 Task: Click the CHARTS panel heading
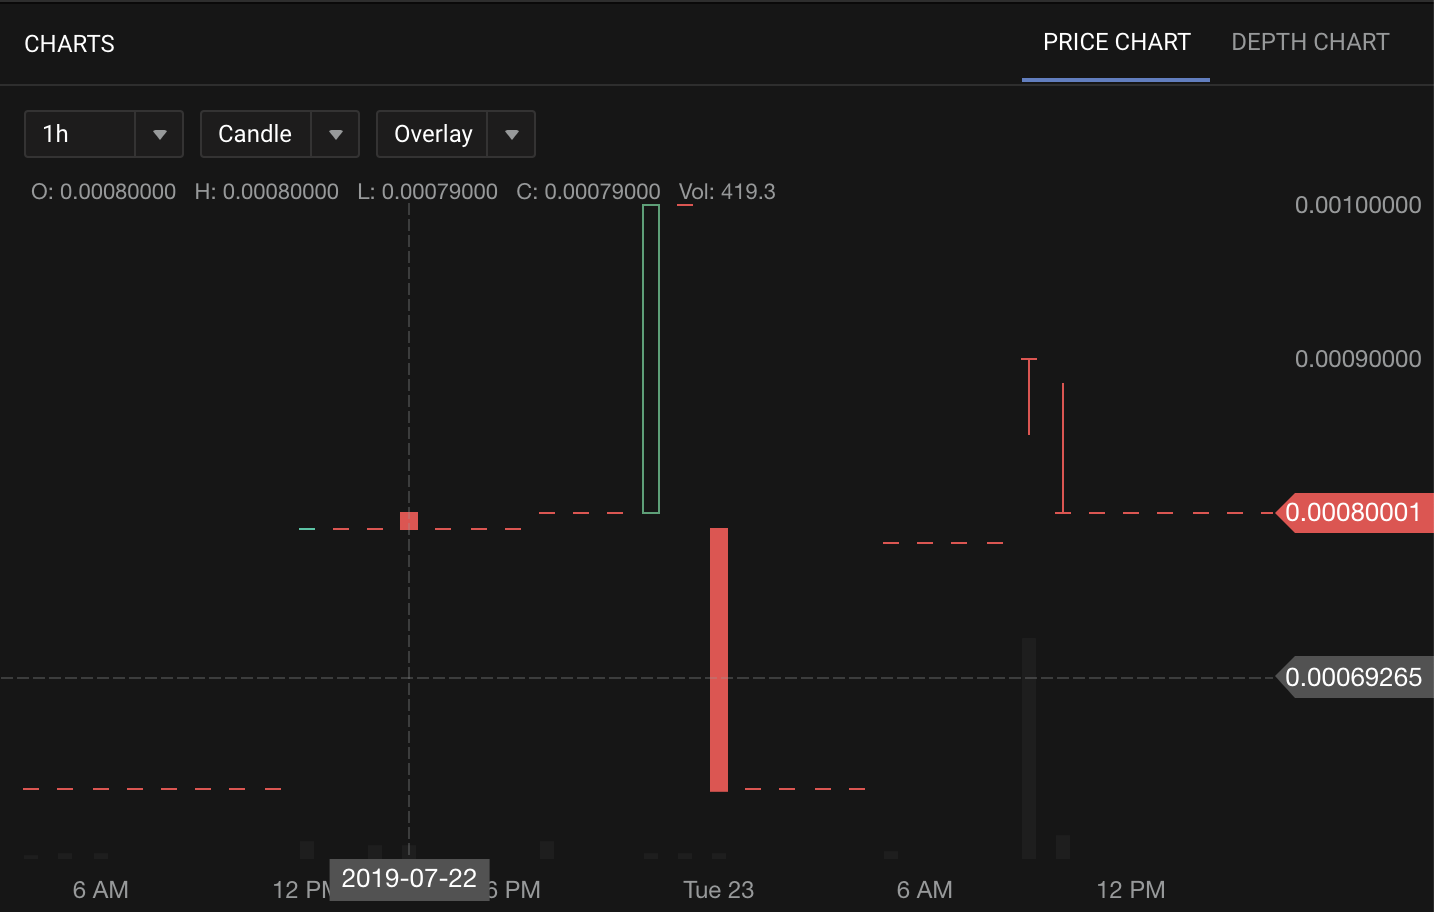pos(69,44)
